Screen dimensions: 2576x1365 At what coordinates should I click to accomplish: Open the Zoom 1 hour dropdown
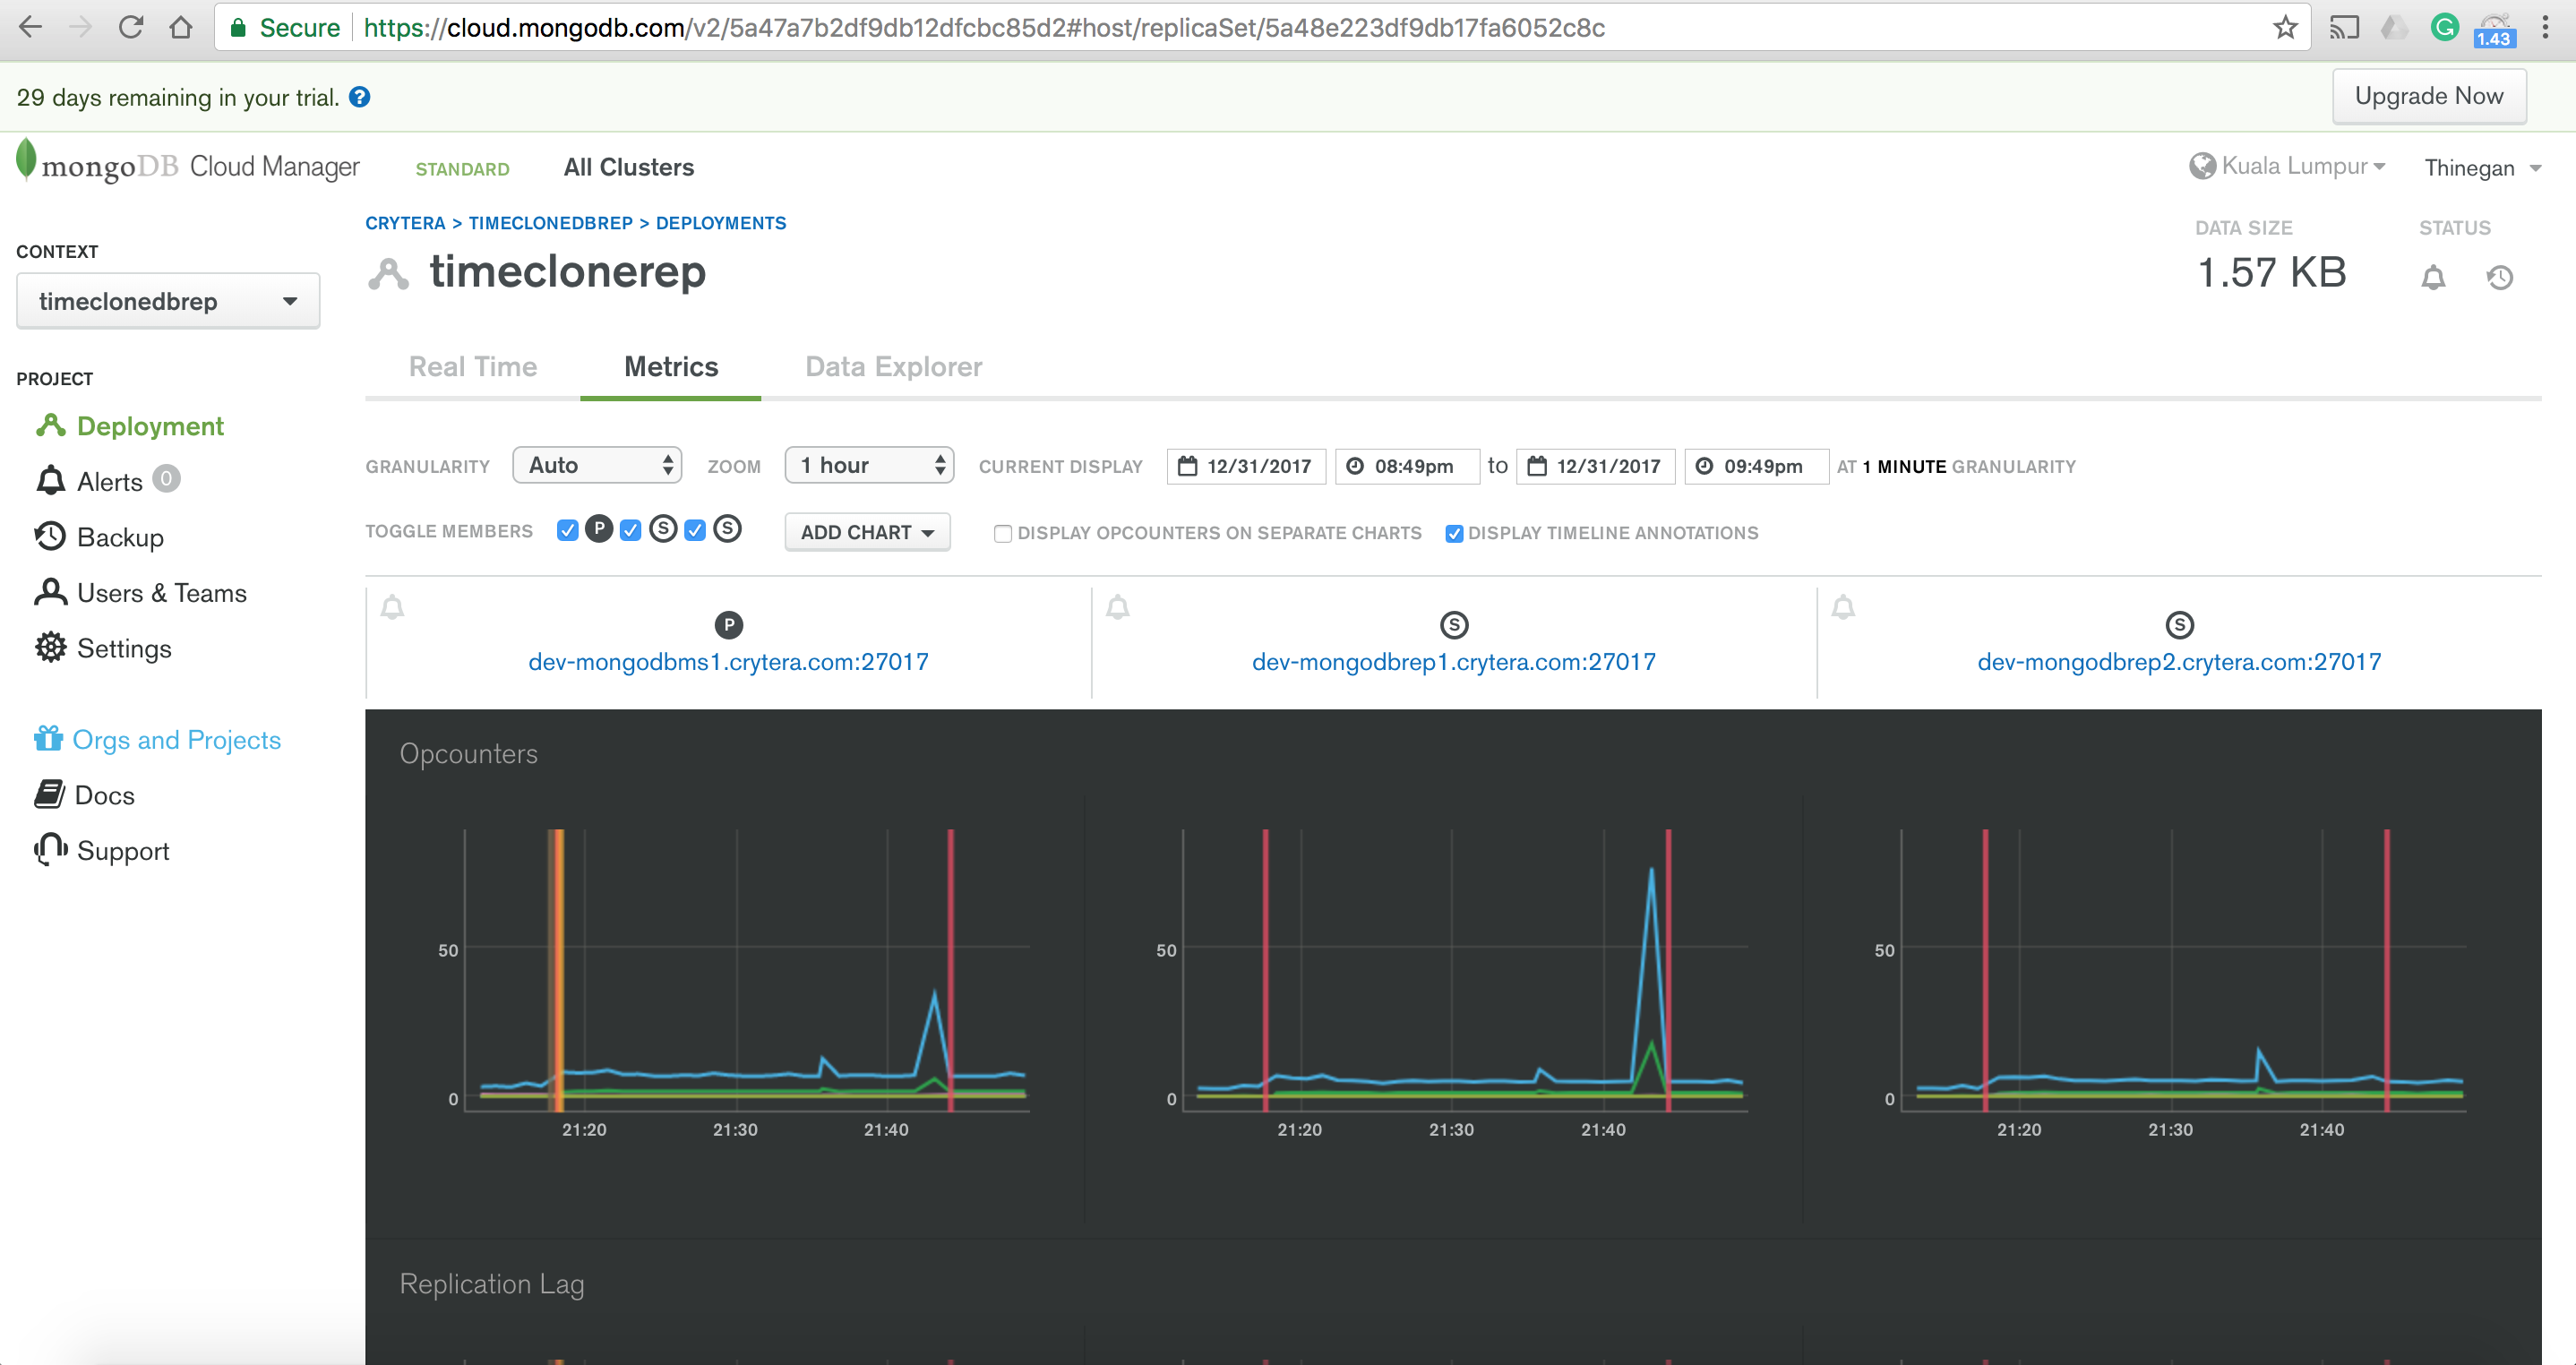[869, 465]
